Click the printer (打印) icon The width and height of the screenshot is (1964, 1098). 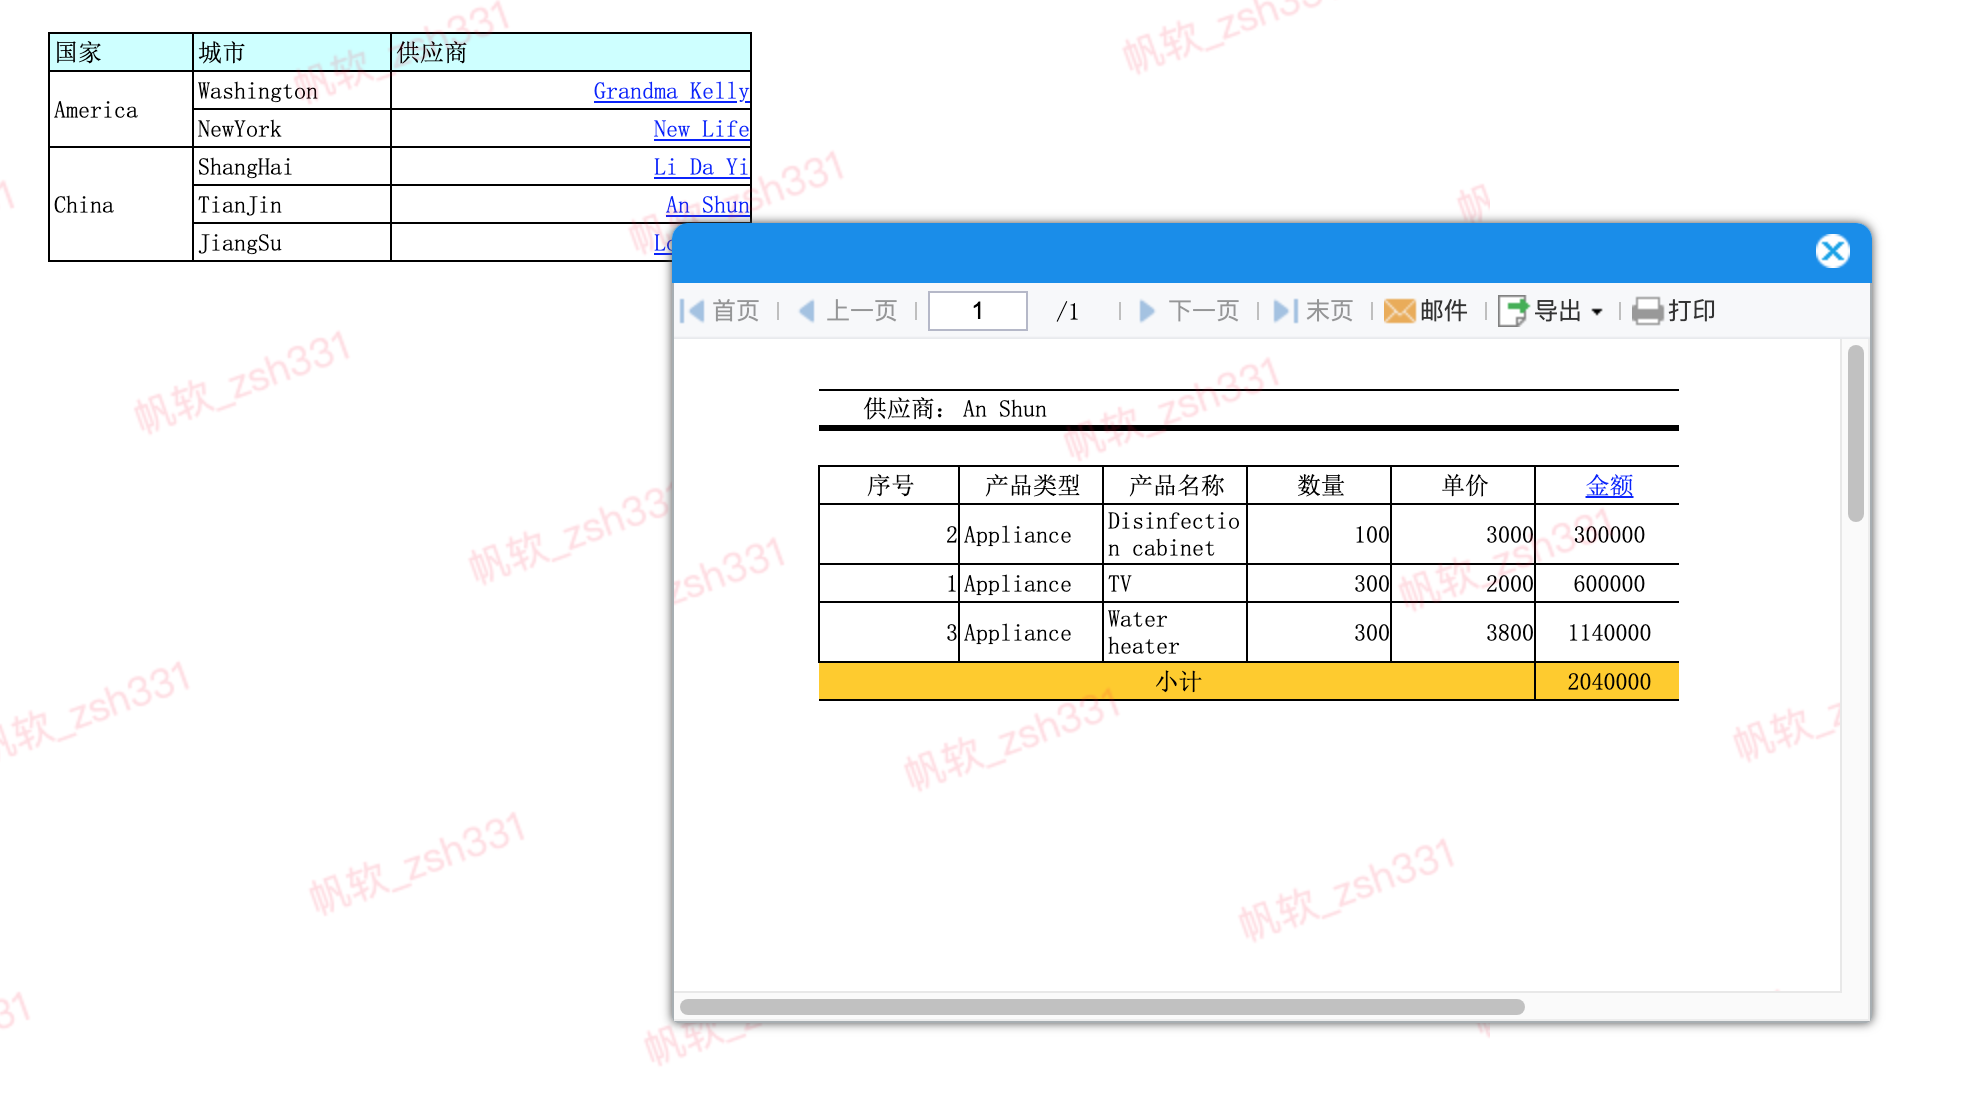(x=1647, y=311)
